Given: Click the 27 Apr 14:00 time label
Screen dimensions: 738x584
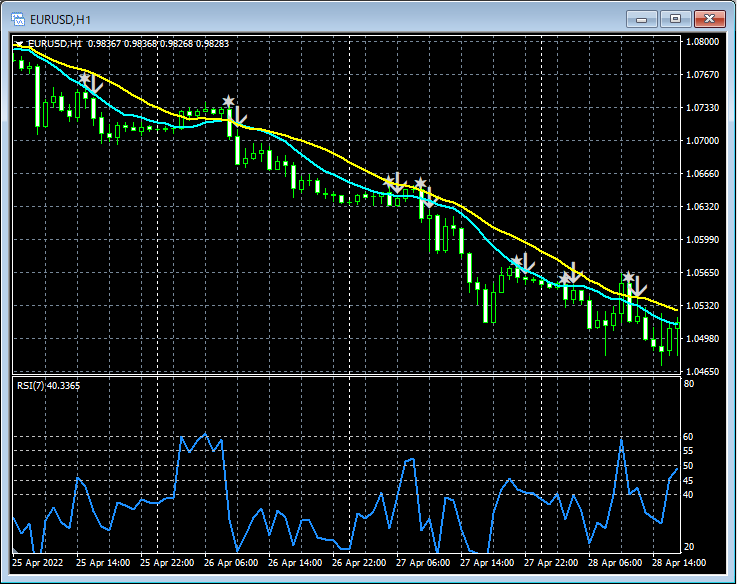Looking at the screenshot, I should point(487,563).
